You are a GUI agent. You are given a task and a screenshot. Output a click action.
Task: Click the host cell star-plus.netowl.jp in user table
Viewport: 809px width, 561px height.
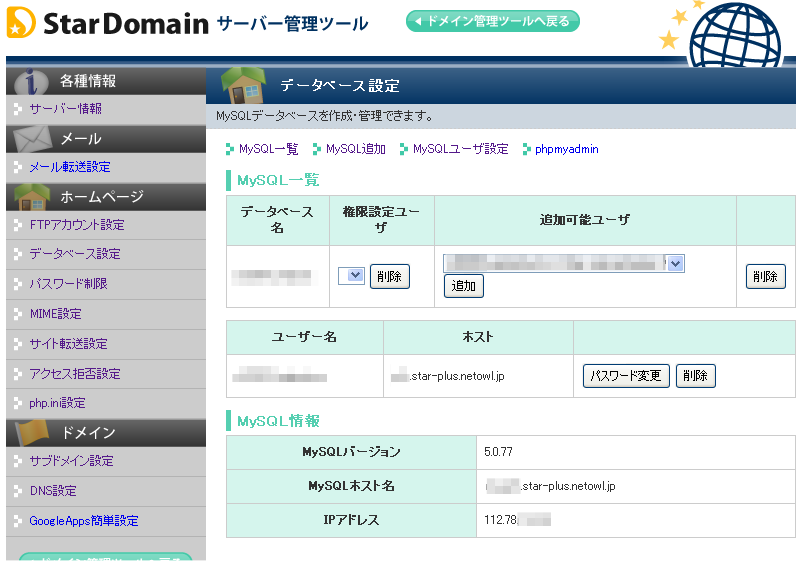click(478, 376)
